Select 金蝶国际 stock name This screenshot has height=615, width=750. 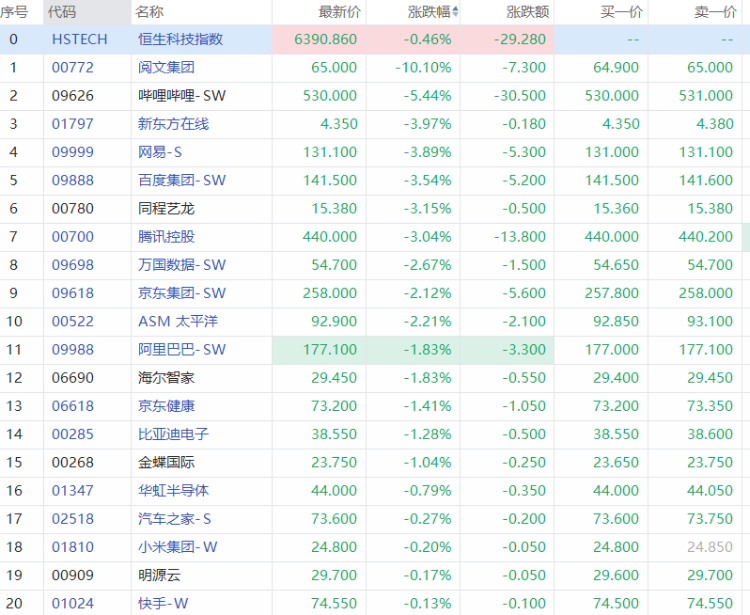[166, 462]
